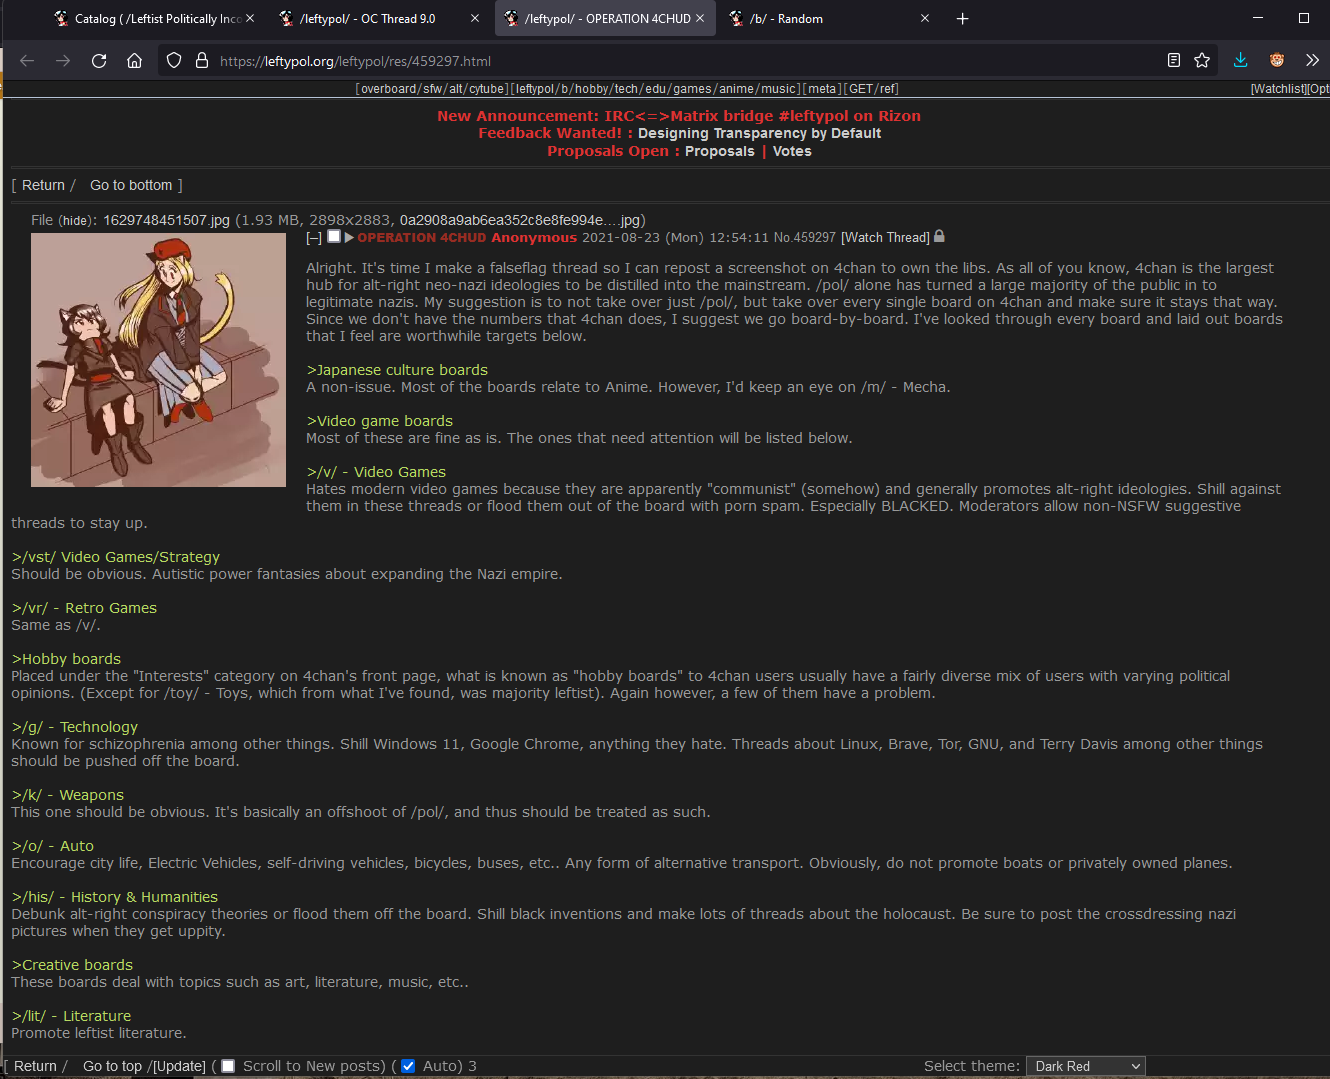Open the Select theme dropdown
The image size is (1330, 1079).
pyautogui.click(x=1086, y=1066)
